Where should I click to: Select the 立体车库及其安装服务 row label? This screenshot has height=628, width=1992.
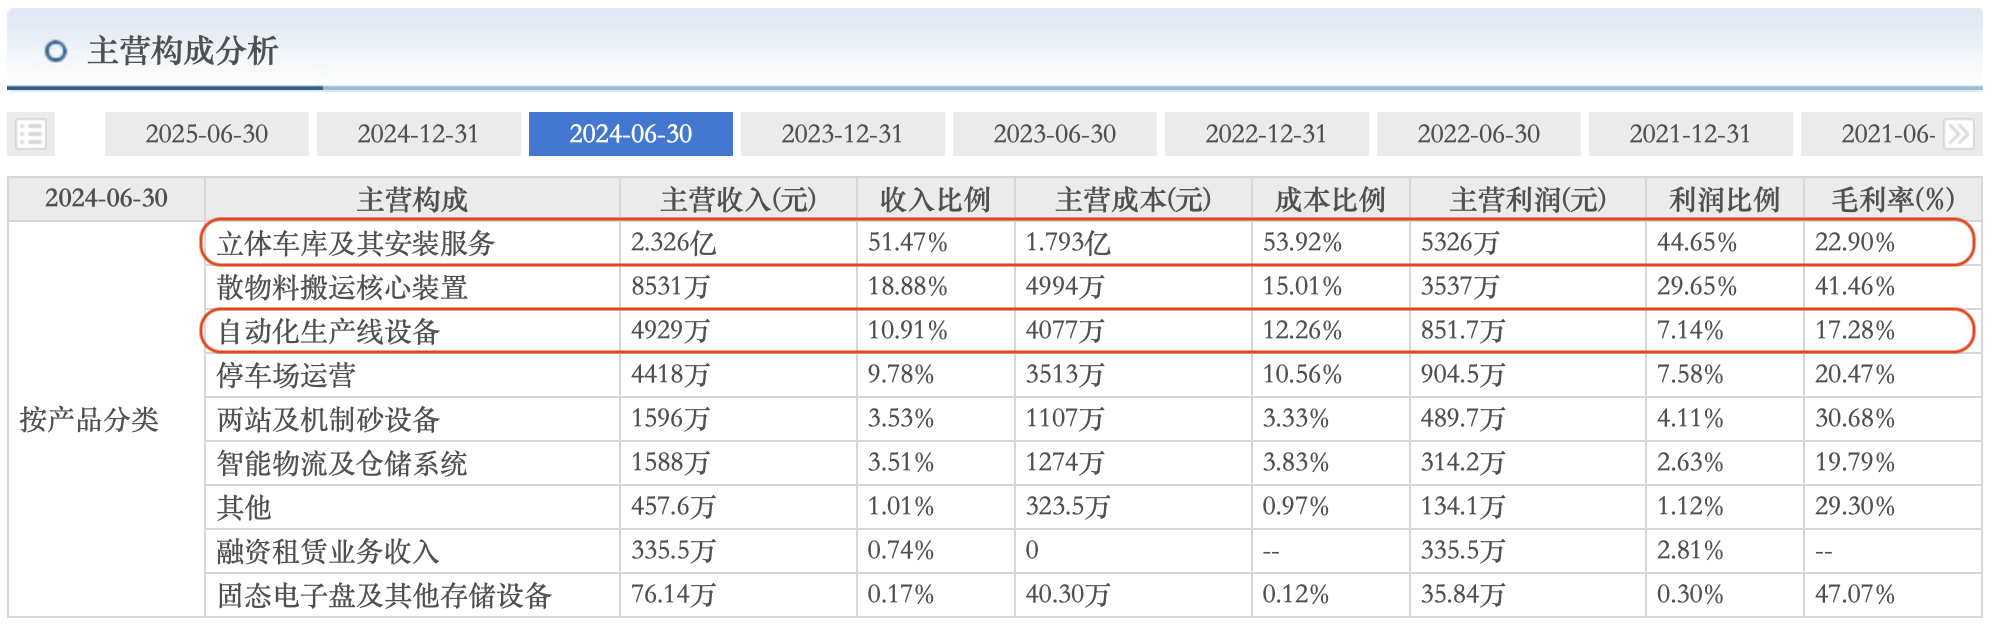[x=356, y=243]
